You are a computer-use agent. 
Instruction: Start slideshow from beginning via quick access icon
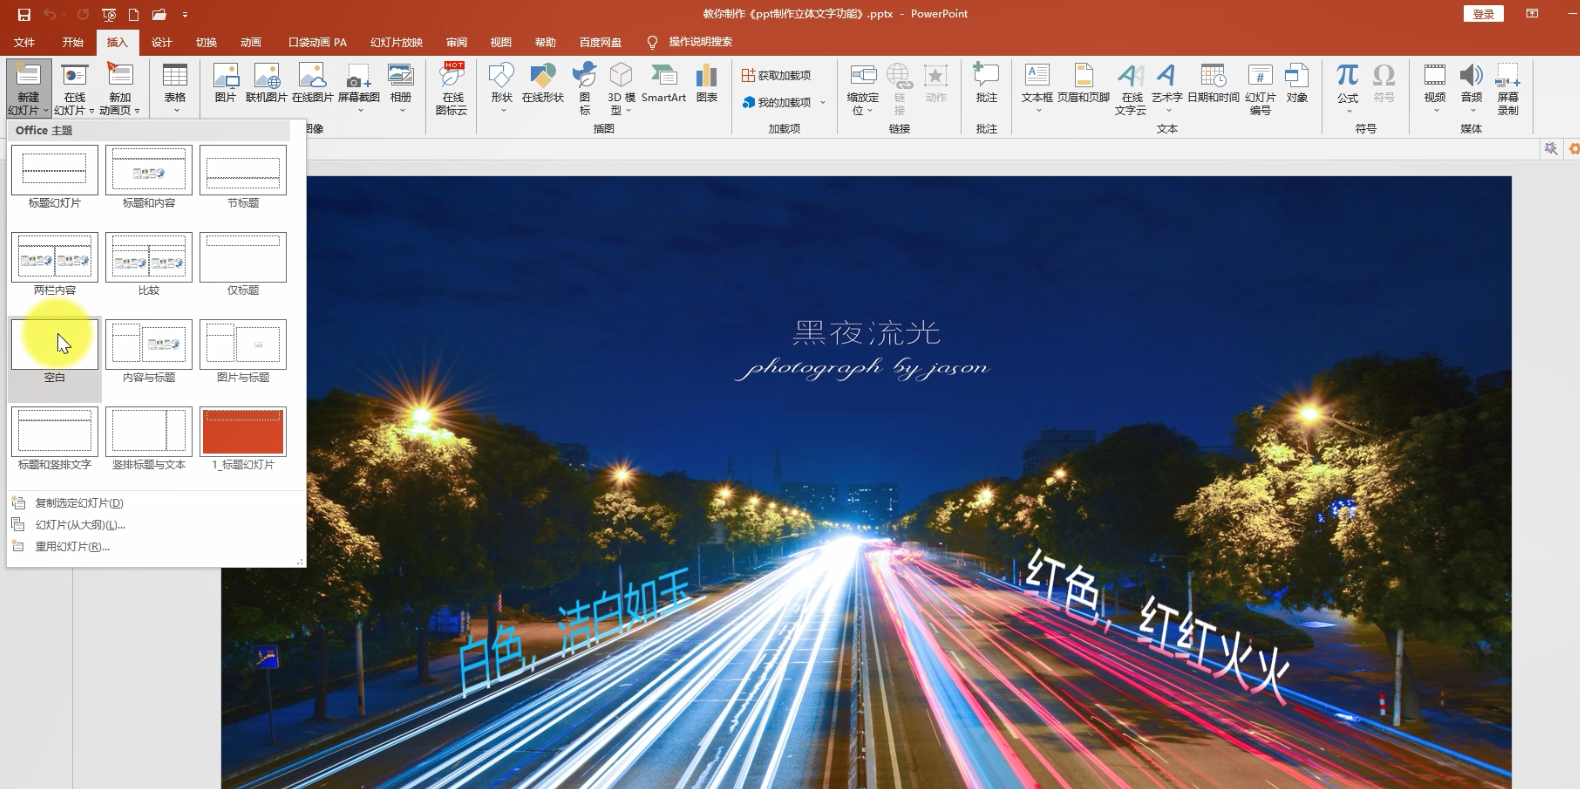click(x=109, y=14)
